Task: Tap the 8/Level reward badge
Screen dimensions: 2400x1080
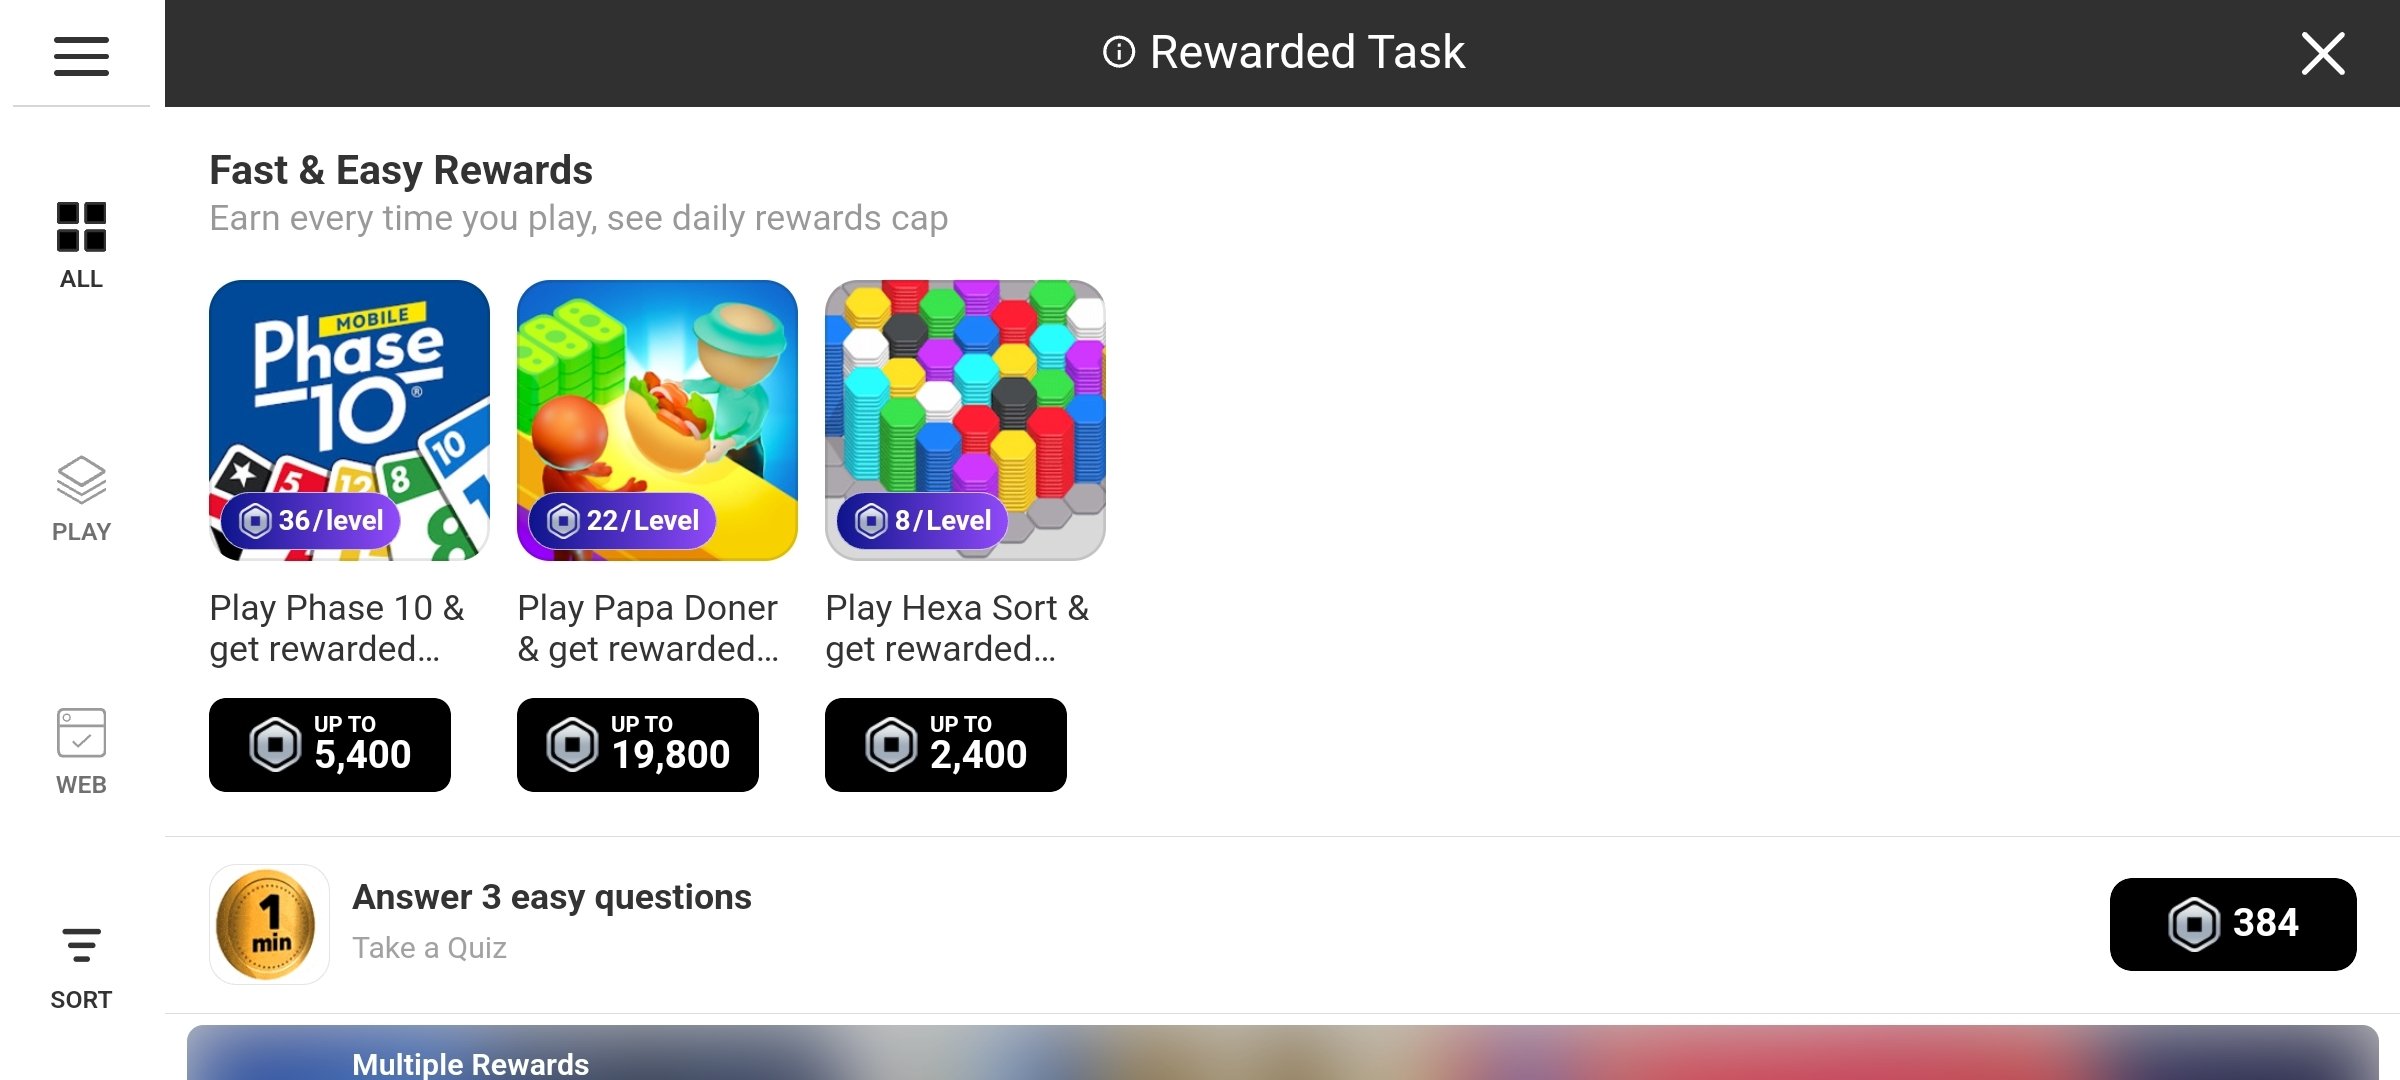Action: pos(922,520)
